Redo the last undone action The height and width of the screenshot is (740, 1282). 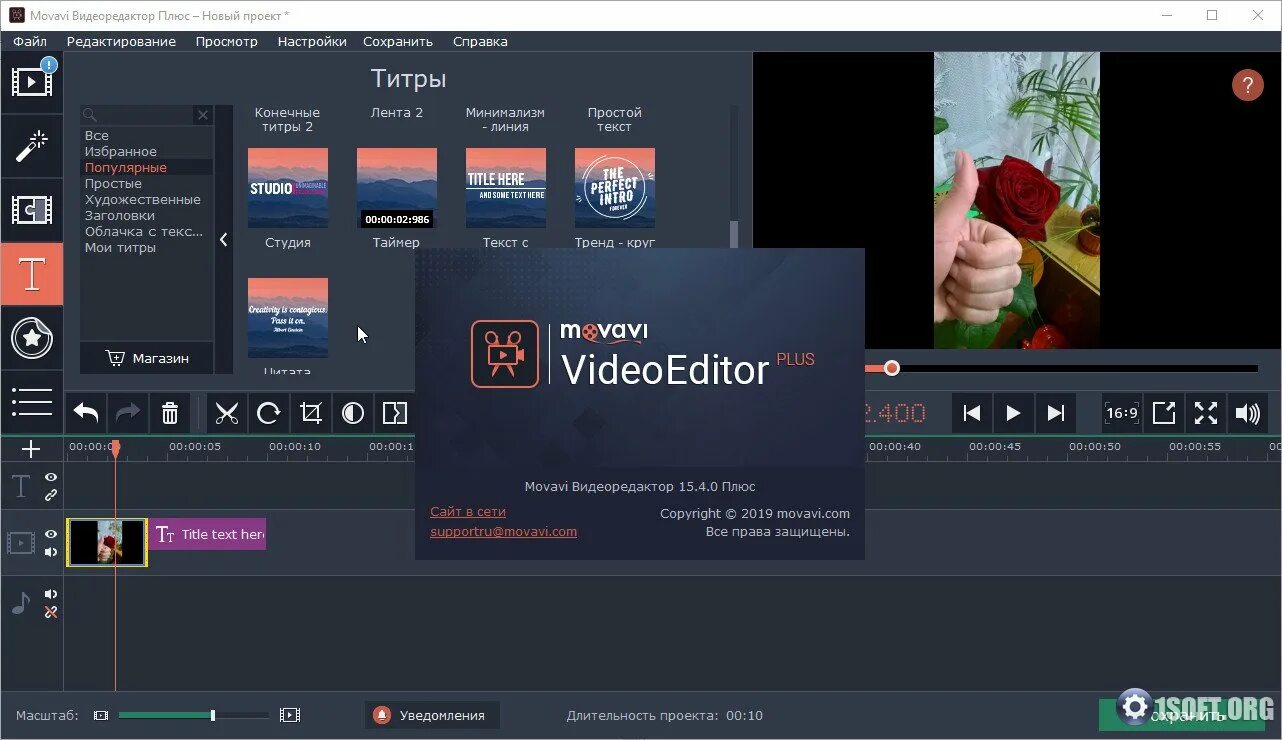coord(128,413)
